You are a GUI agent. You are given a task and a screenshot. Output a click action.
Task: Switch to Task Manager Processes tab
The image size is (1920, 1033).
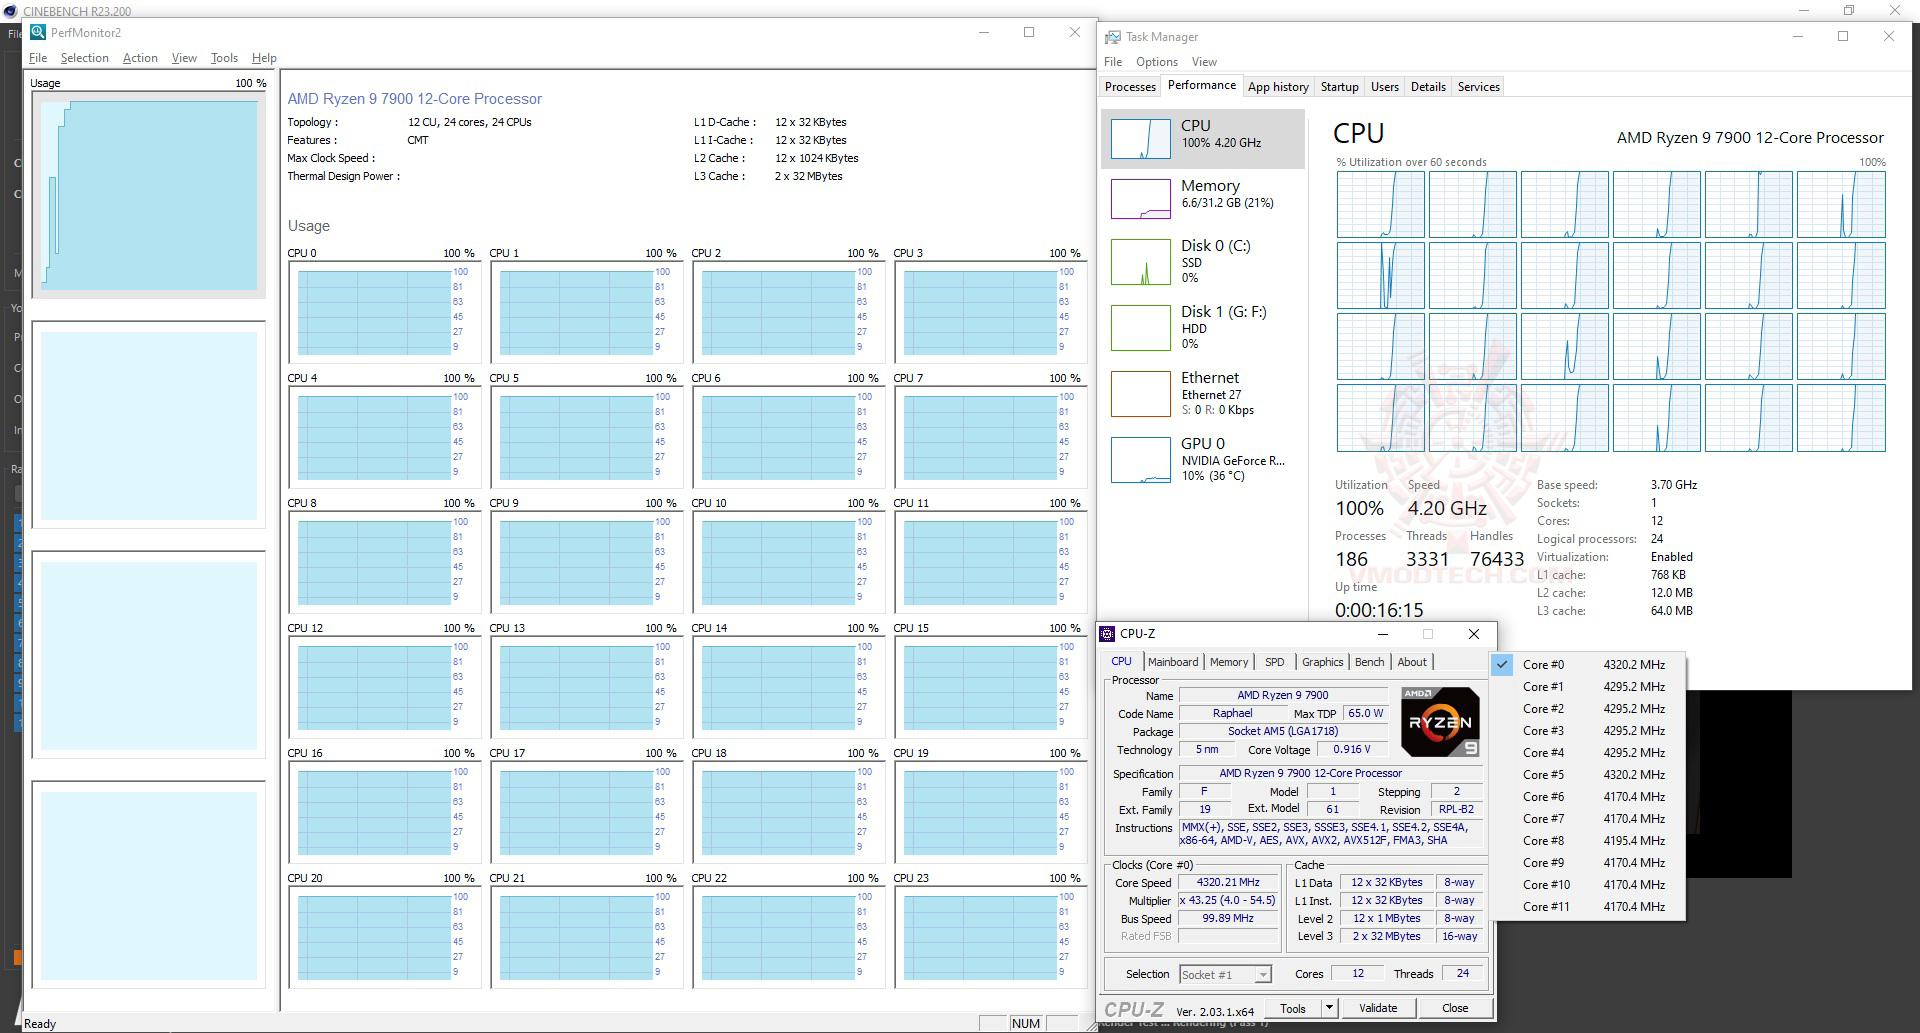click(1130, 87)
